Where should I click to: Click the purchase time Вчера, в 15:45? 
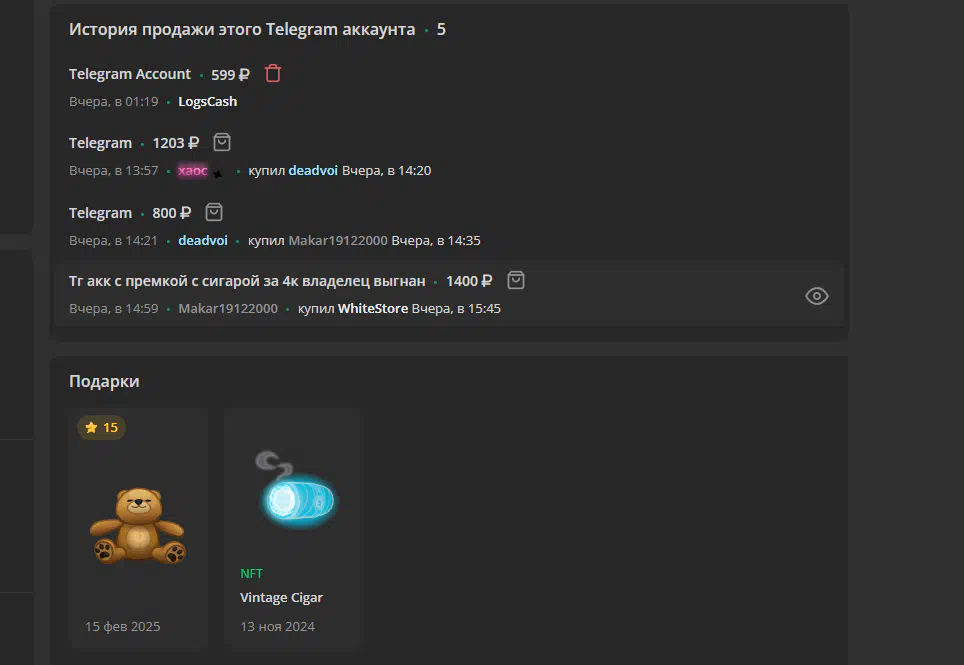[x=456, y=309]
